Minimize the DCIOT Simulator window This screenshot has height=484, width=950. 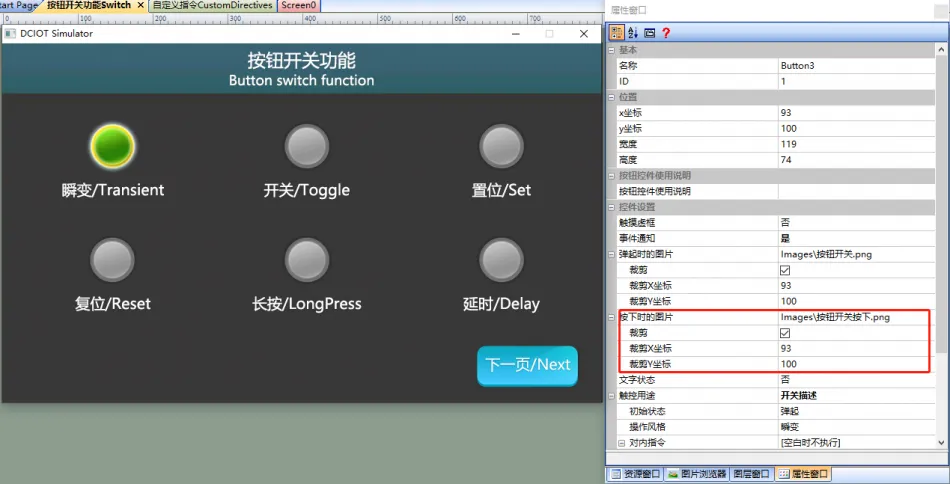pos(516,34)
